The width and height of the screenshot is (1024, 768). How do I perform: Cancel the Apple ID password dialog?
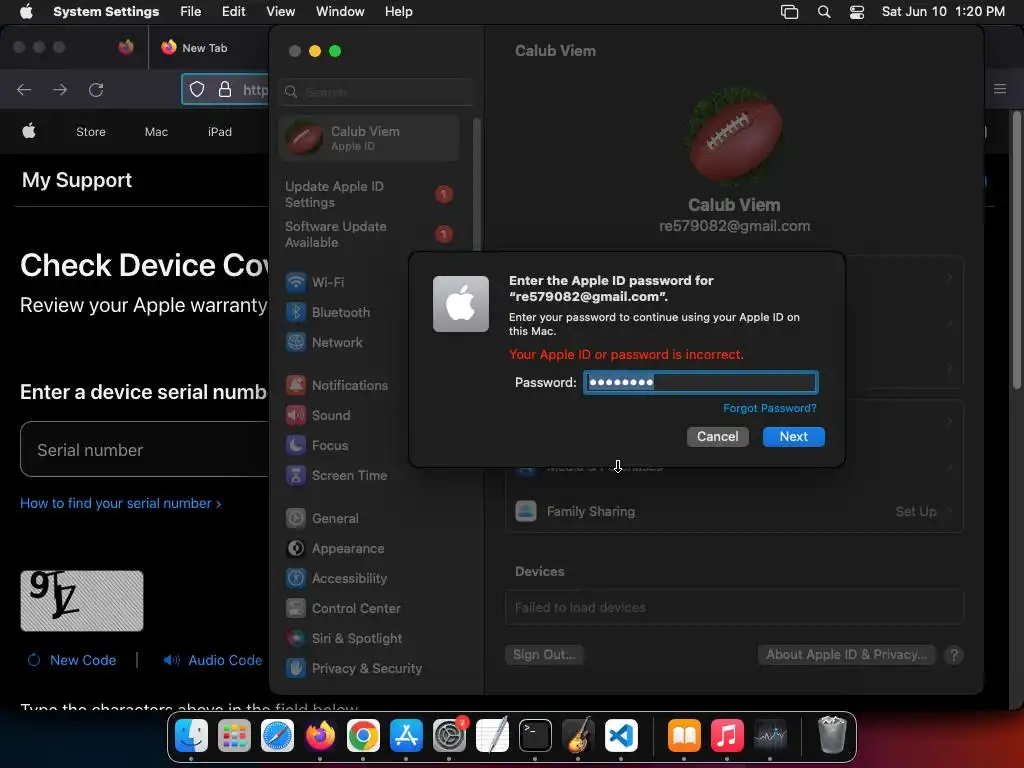(717, 436)
